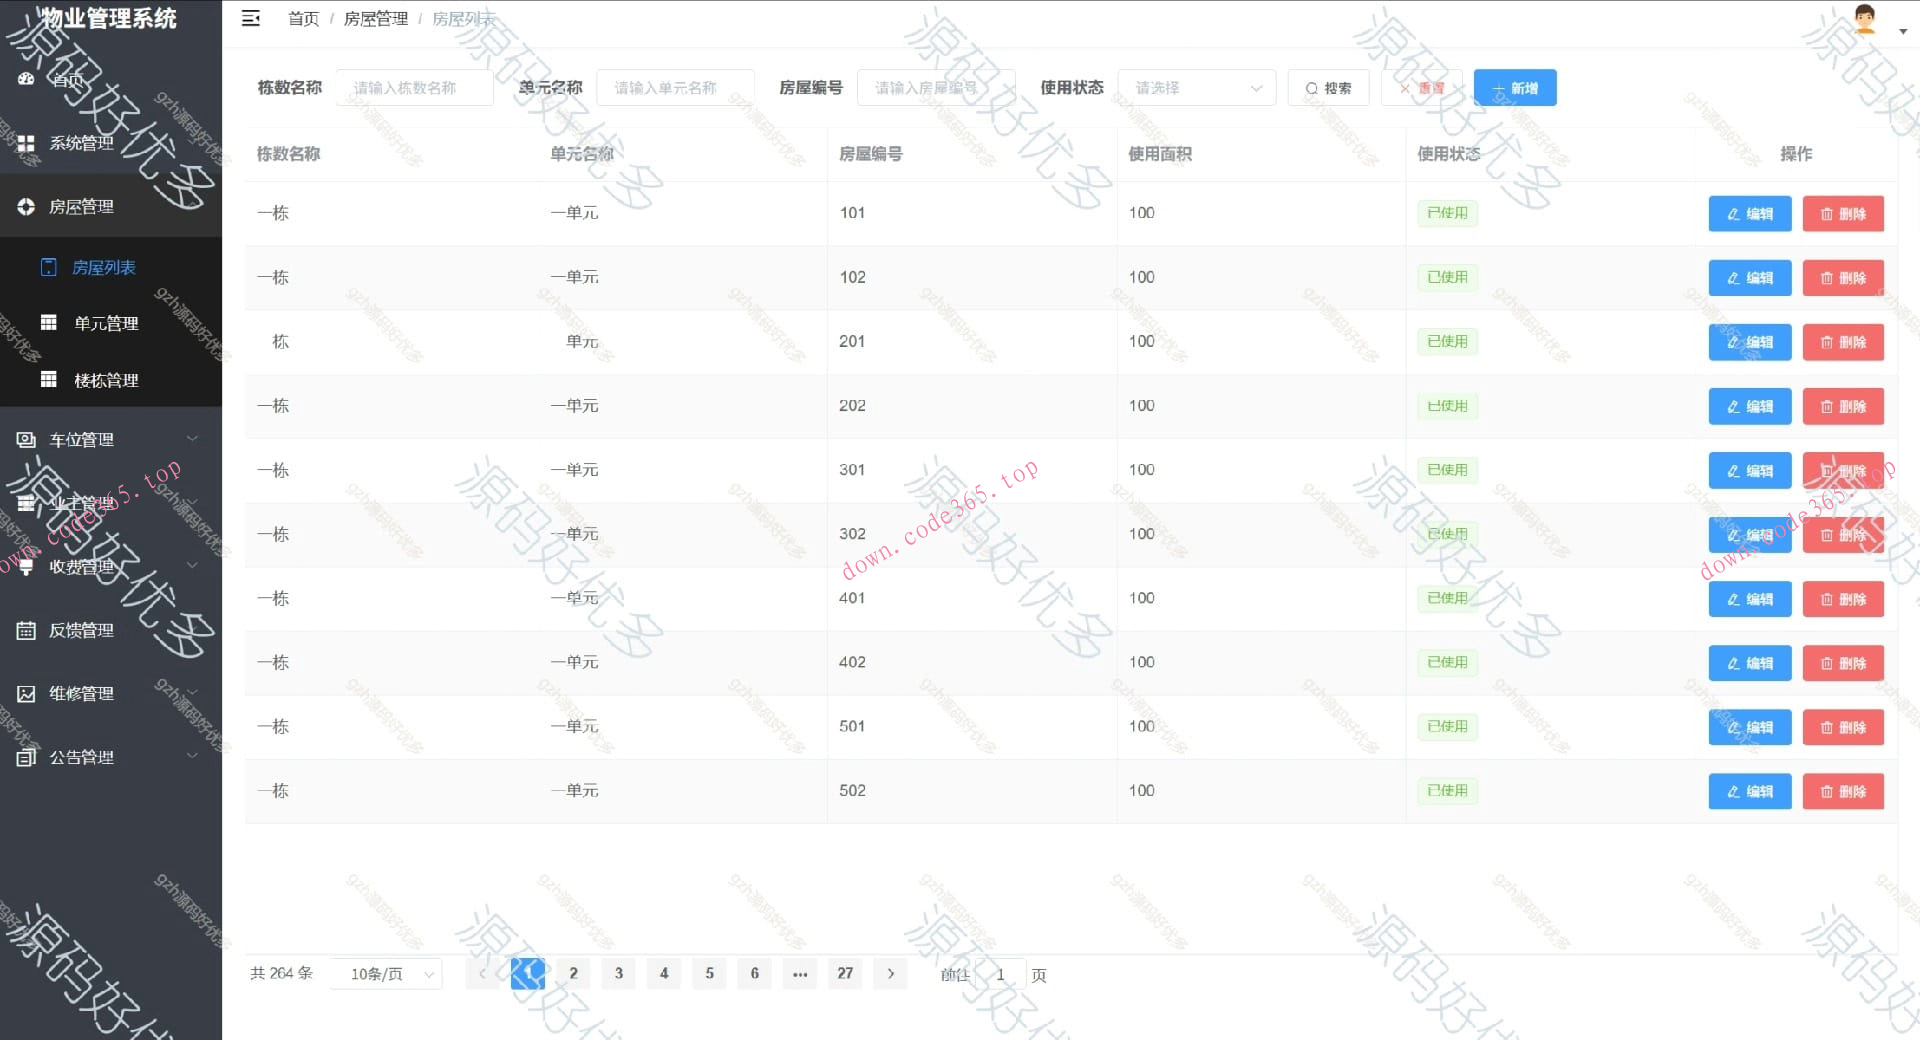1920x1040 pixels.
Task: Collapse the sidebar with the hamburger icon
Action: pyautogui.click(x=251, y=18)
